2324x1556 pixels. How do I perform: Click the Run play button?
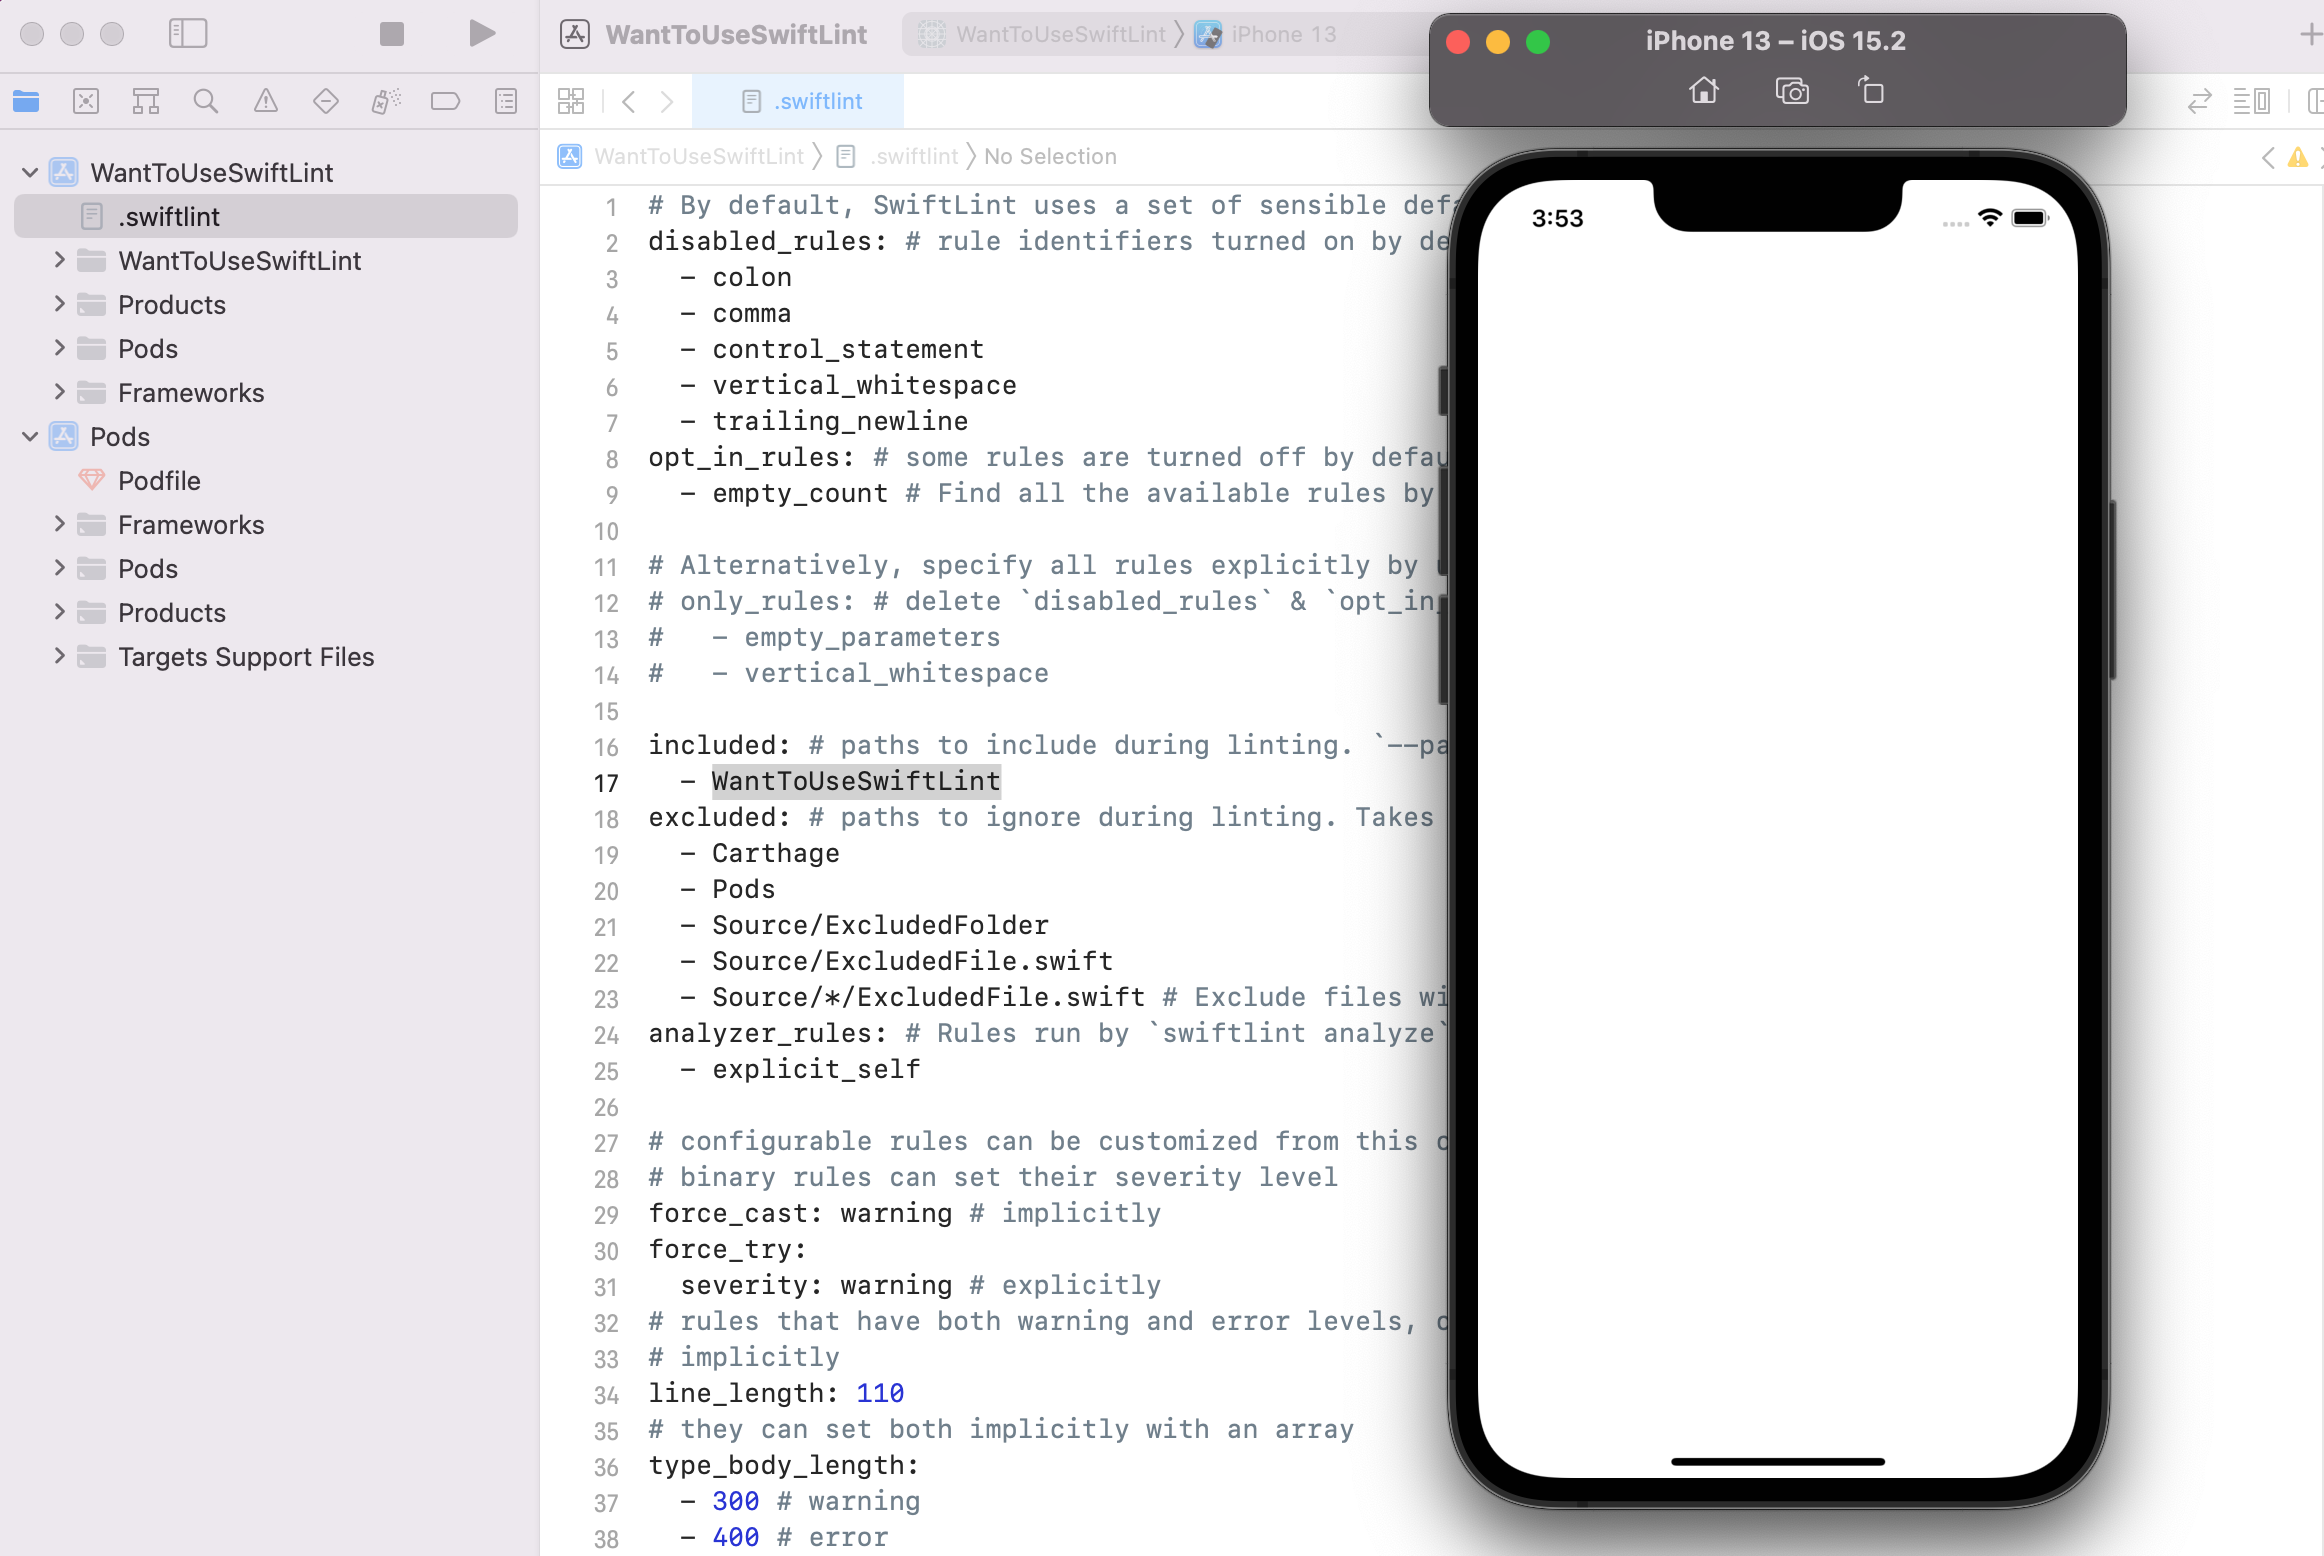pyautogui.click(x=482, y=34)
